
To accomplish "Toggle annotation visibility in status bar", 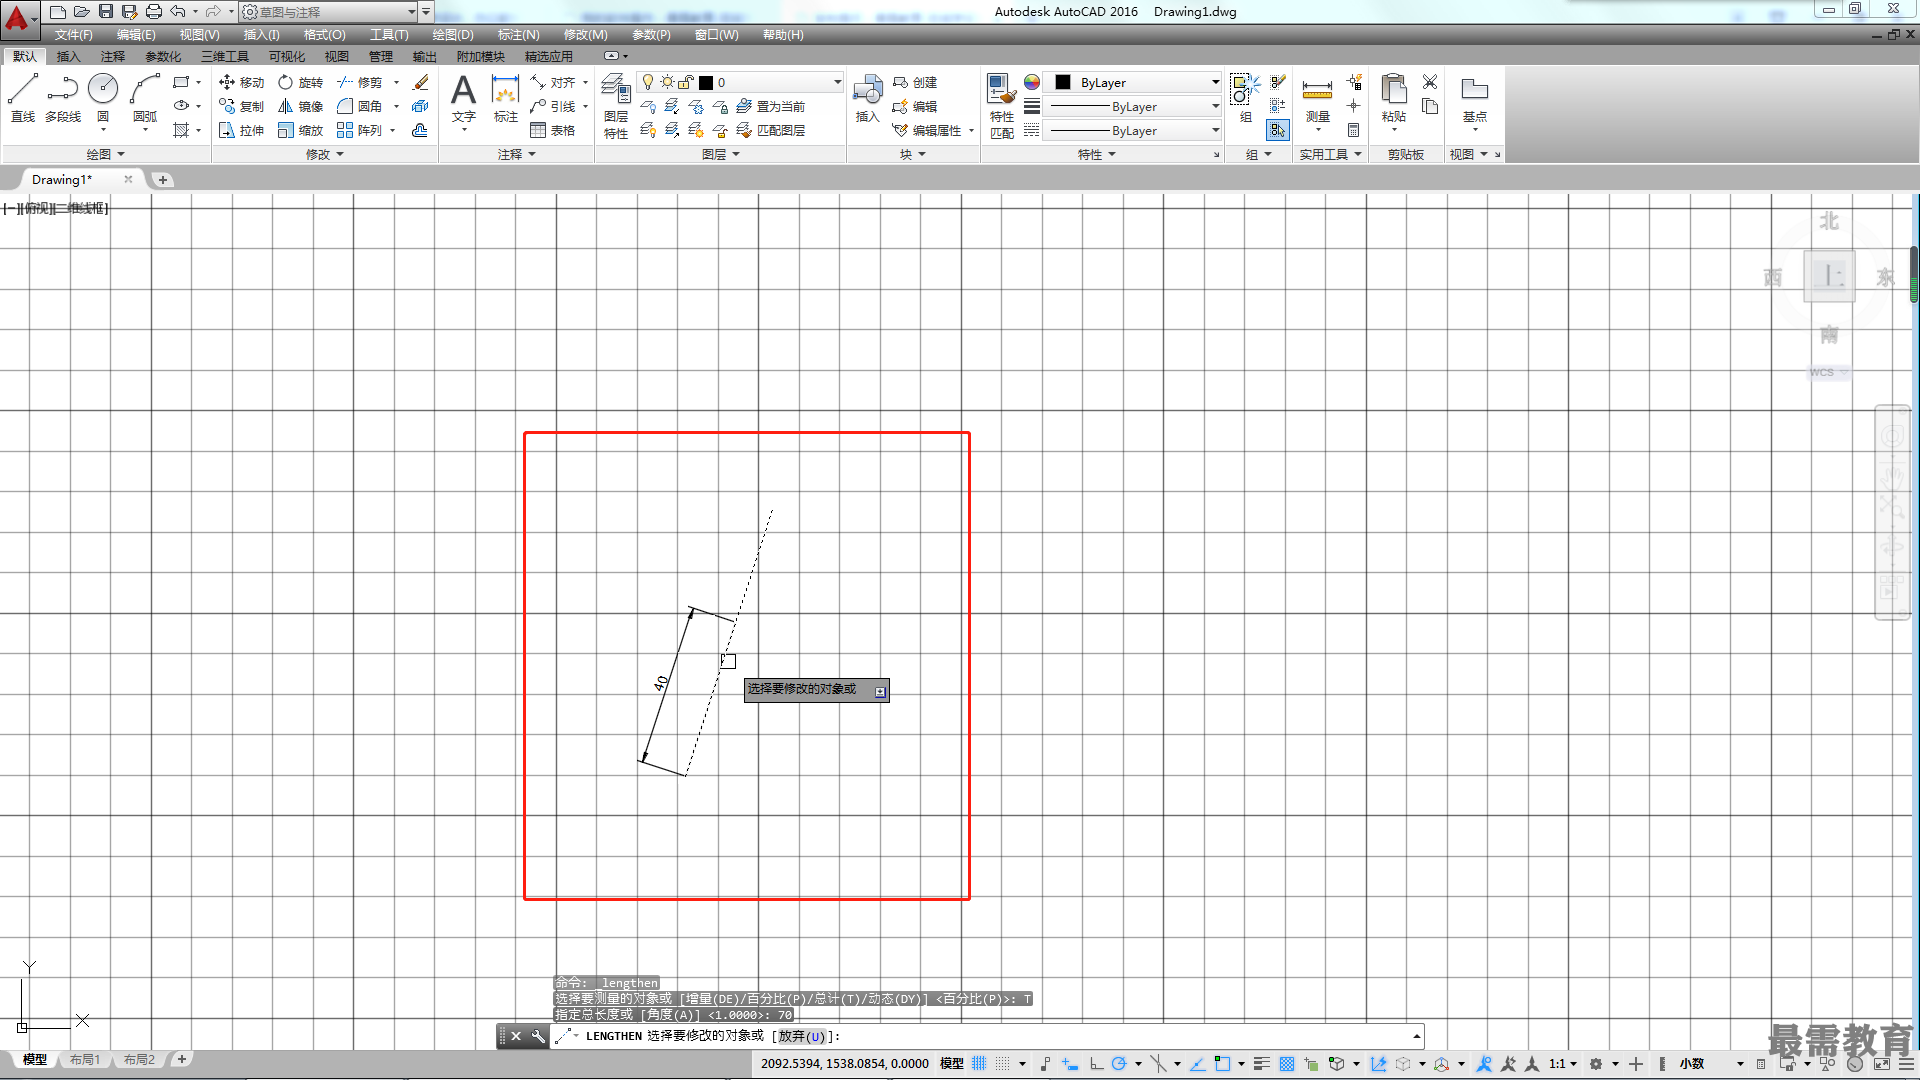I will pyautogui.click(x=1484, y=1063).
